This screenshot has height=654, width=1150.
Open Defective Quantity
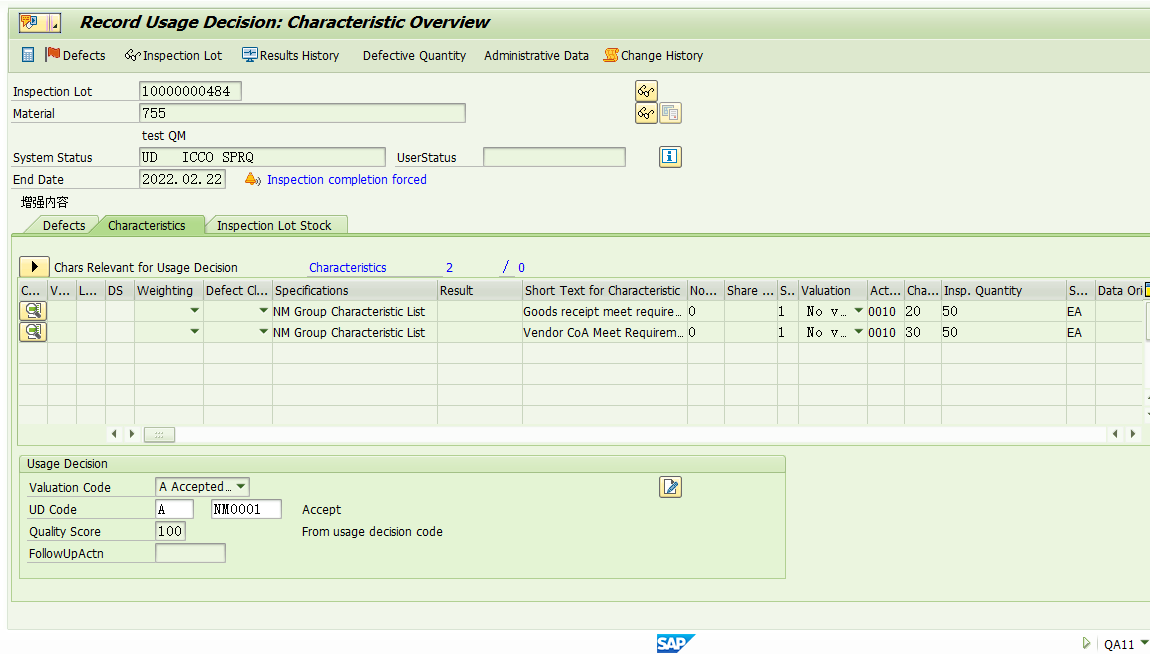414,56
